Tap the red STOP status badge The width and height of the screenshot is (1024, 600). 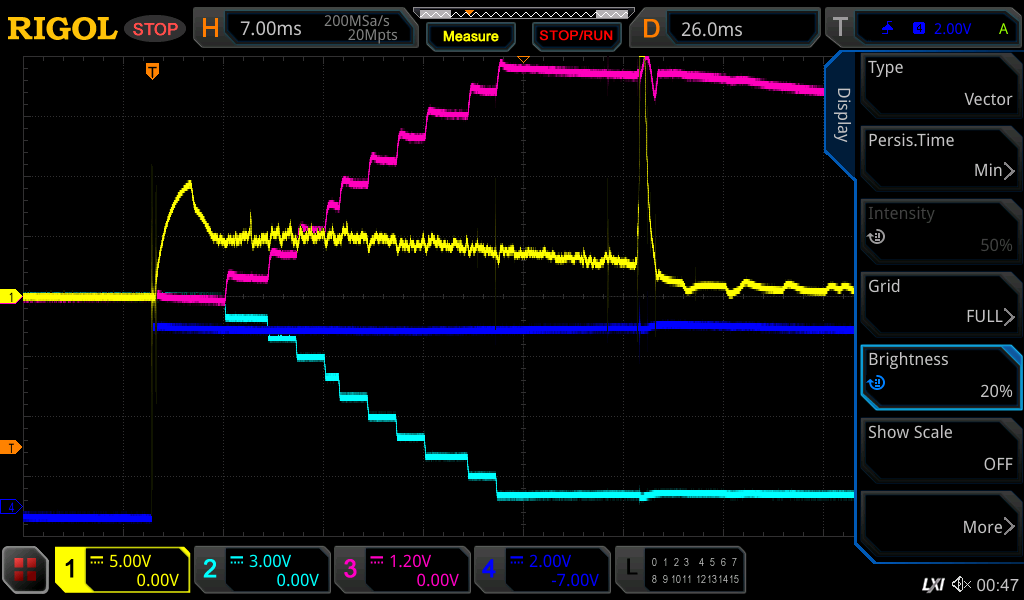(157, 29)
